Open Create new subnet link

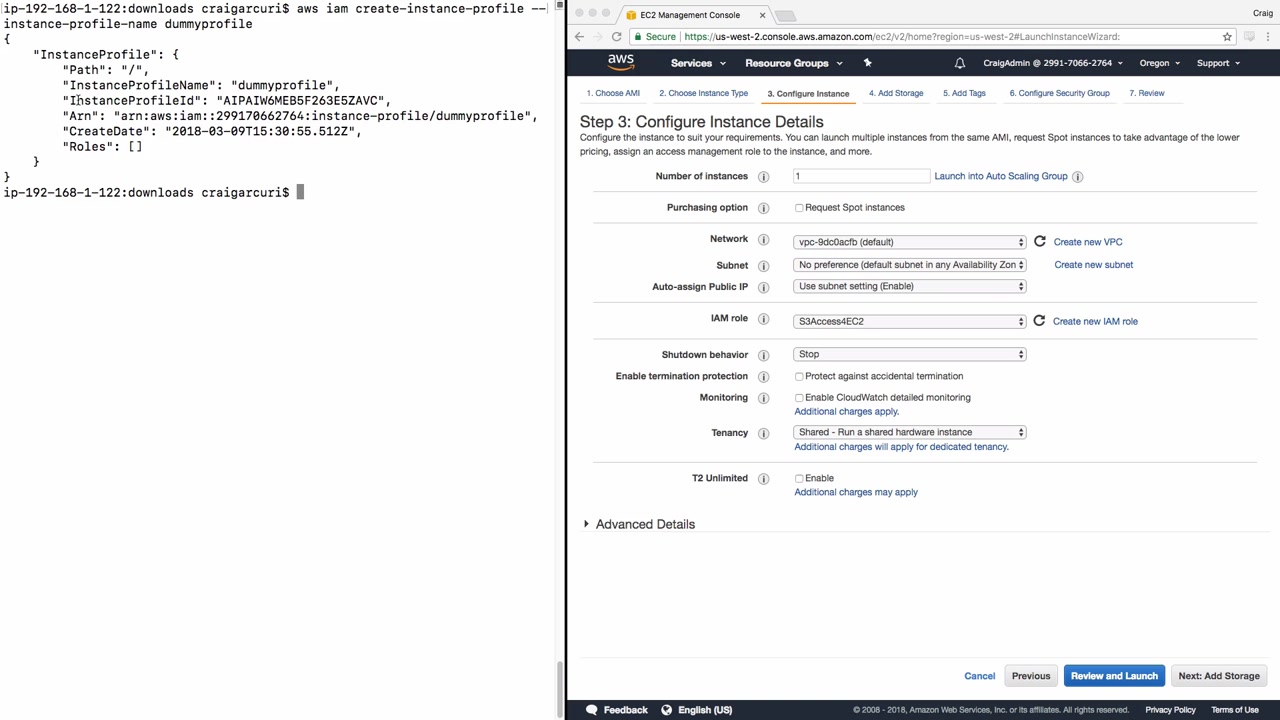(1094, 265)
